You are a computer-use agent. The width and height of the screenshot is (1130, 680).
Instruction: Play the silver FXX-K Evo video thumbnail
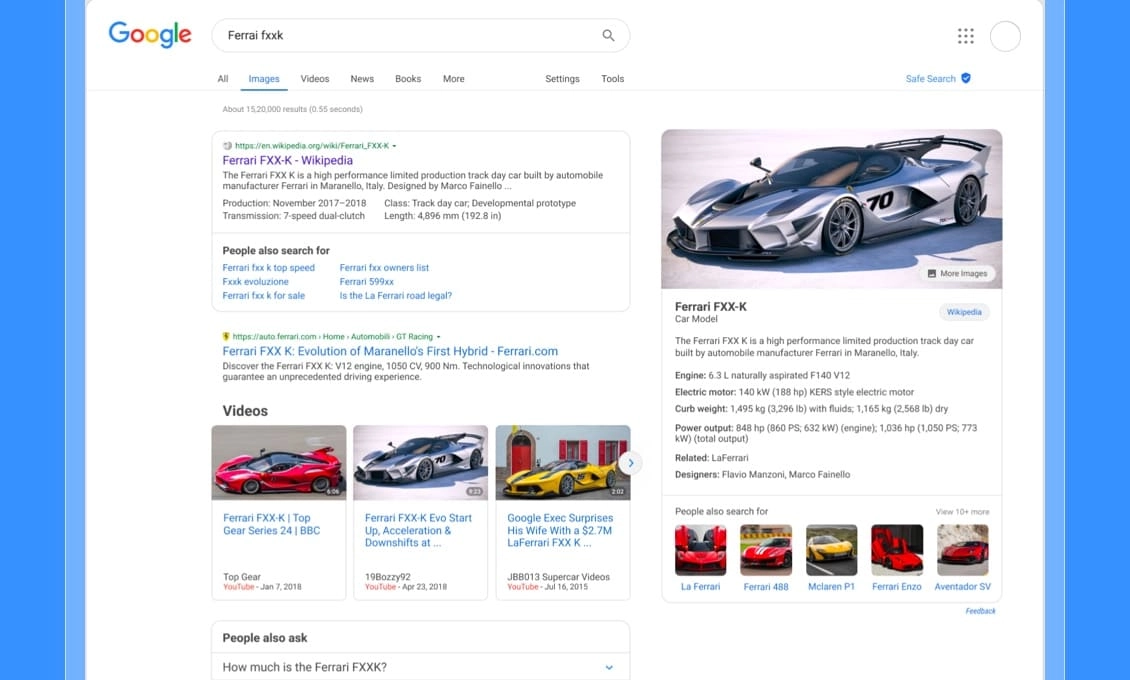pyautogui.click(x=420, y=462)
